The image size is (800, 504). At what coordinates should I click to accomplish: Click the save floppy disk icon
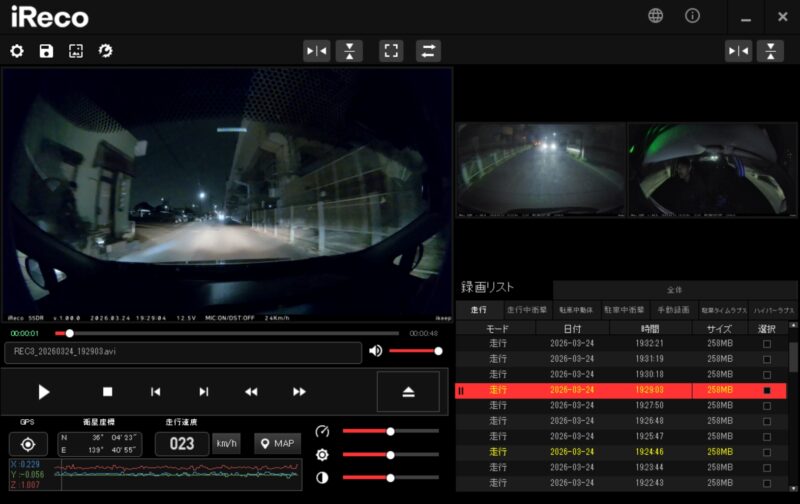coord(46,51)
